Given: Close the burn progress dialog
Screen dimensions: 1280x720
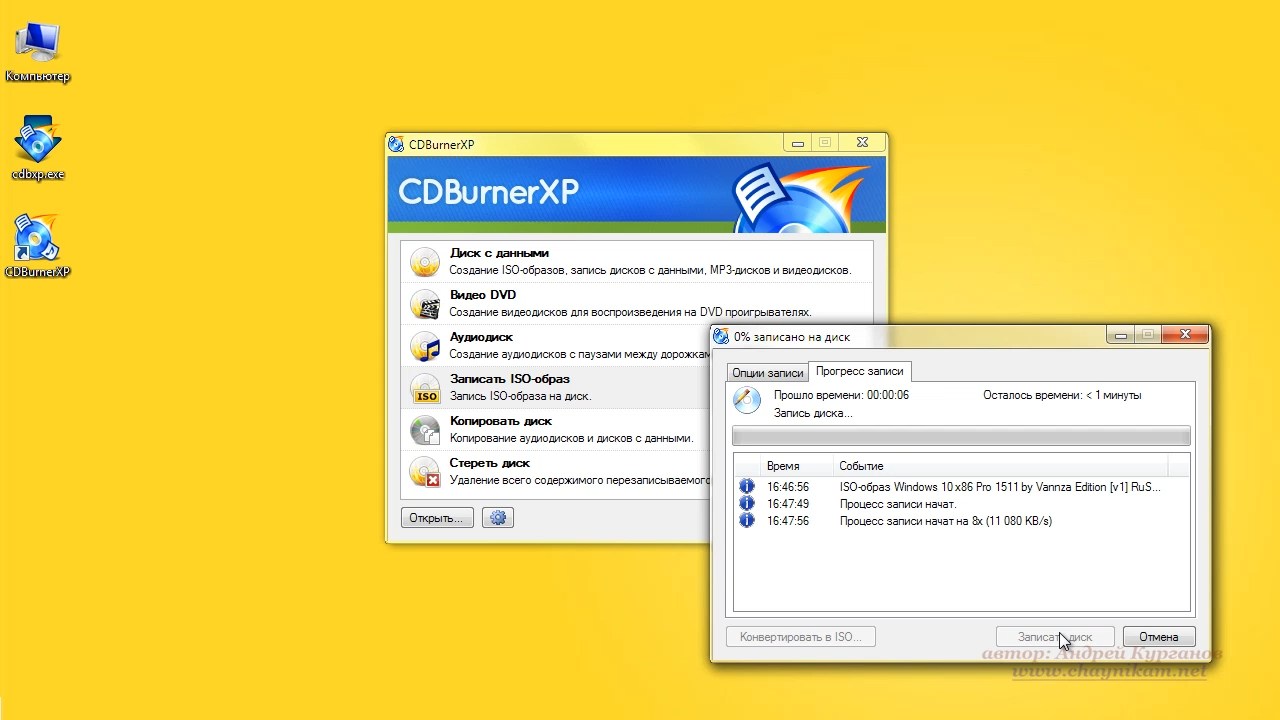Looking at the screenshot, I should click(x=1185, y=335).
